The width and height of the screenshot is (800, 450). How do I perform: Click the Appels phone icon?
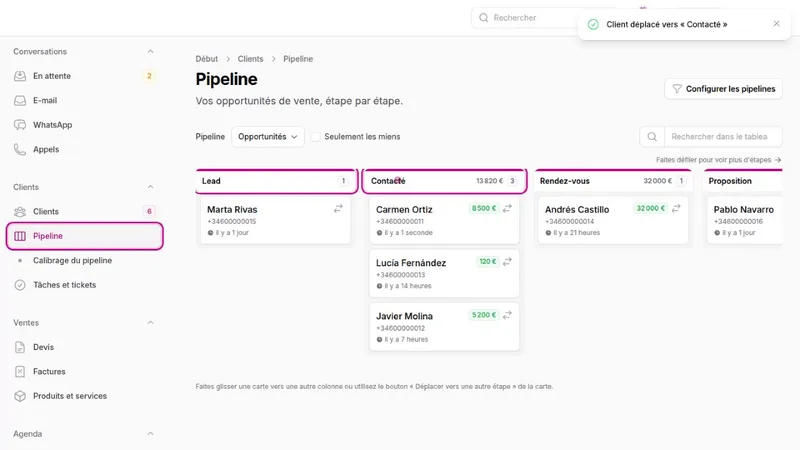coord(20,149)
